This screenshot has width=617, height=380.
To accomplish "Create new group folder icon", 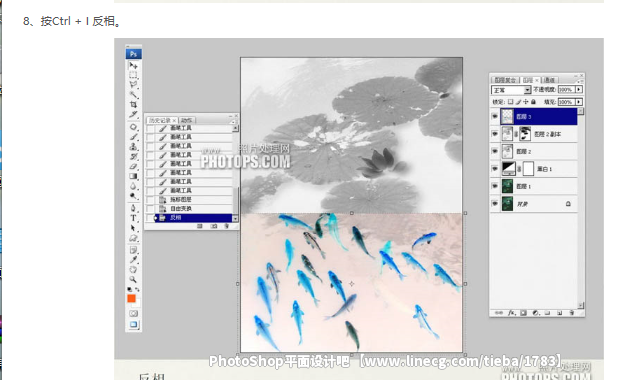I will point(547,313).
